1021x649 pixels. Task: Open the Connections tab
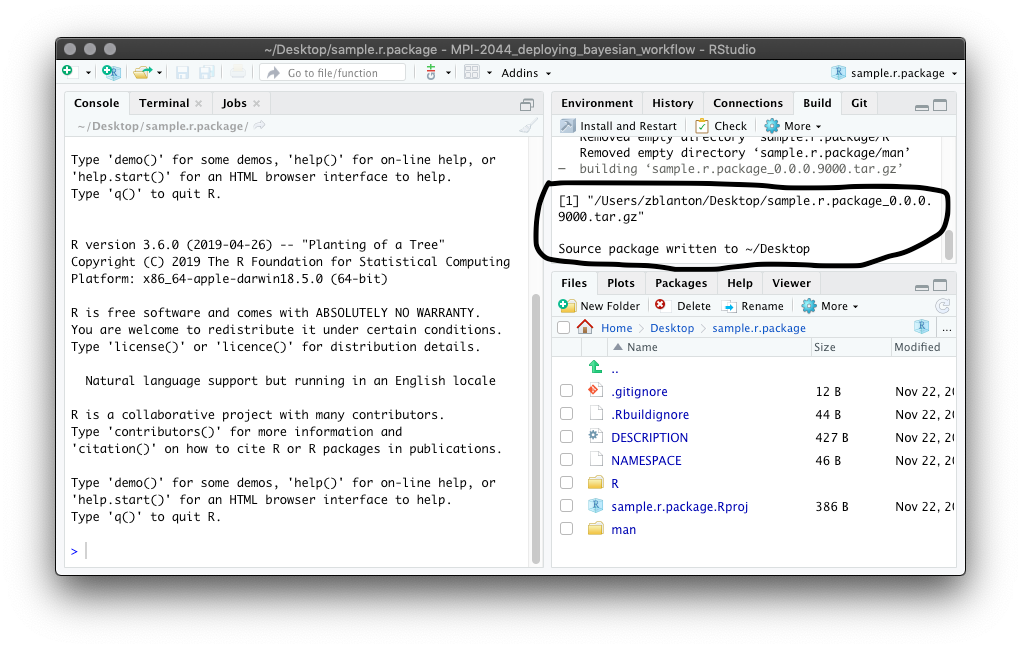tap(748, 103)
